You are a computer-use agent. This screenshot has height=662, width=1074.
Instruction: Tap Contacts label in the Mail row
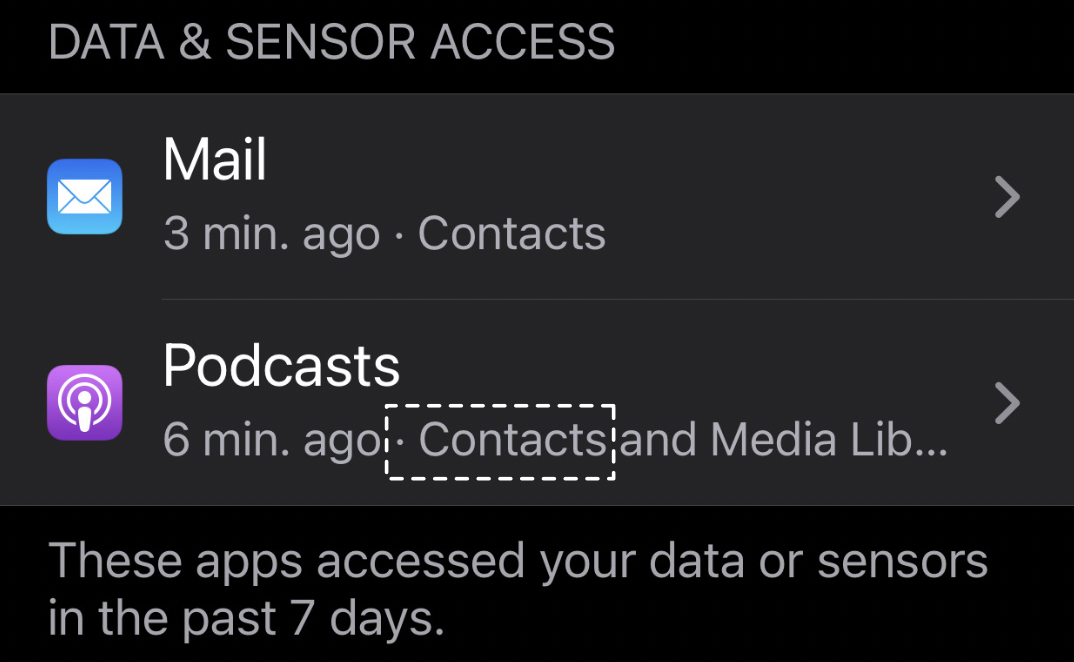pyautogui.click(x=511, y=234)
